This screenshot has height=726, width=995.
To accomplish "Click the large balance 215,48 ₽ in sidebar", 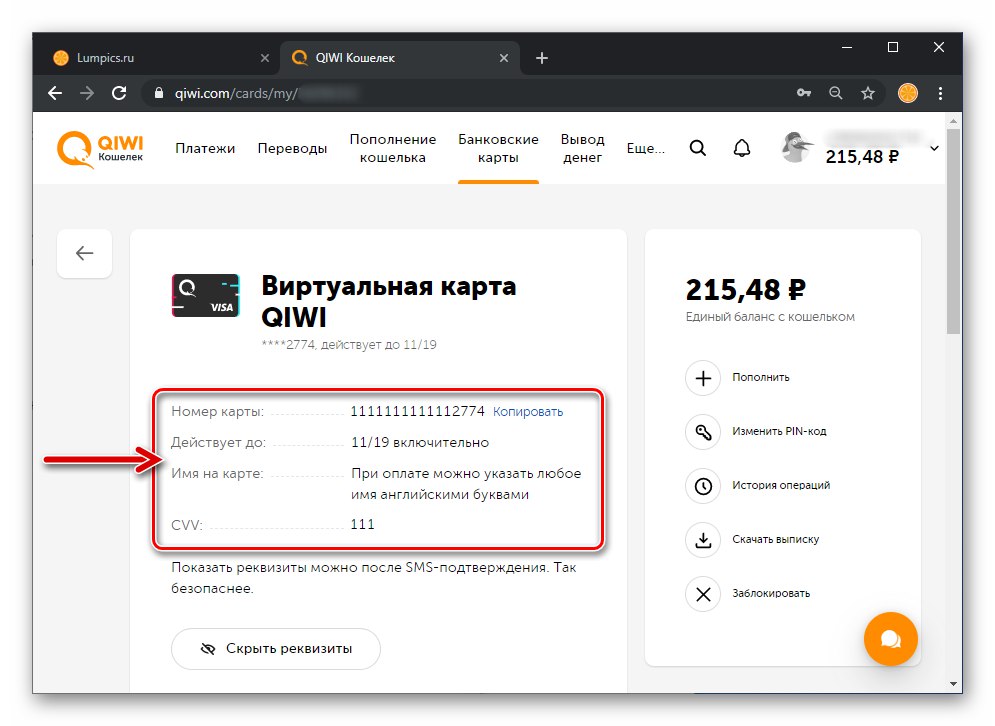I will click(746, 290).
